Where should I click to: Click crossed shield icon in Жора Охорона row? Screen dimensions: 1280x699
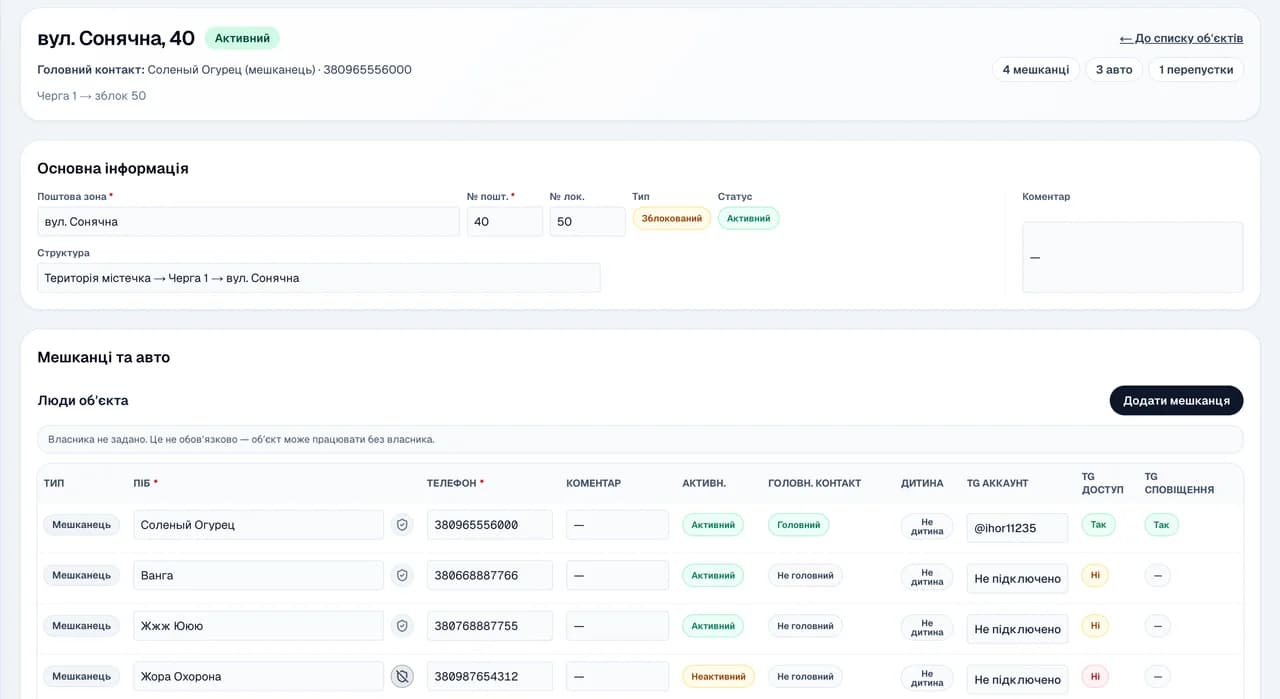pyautogui.click(x=402, y=677)
